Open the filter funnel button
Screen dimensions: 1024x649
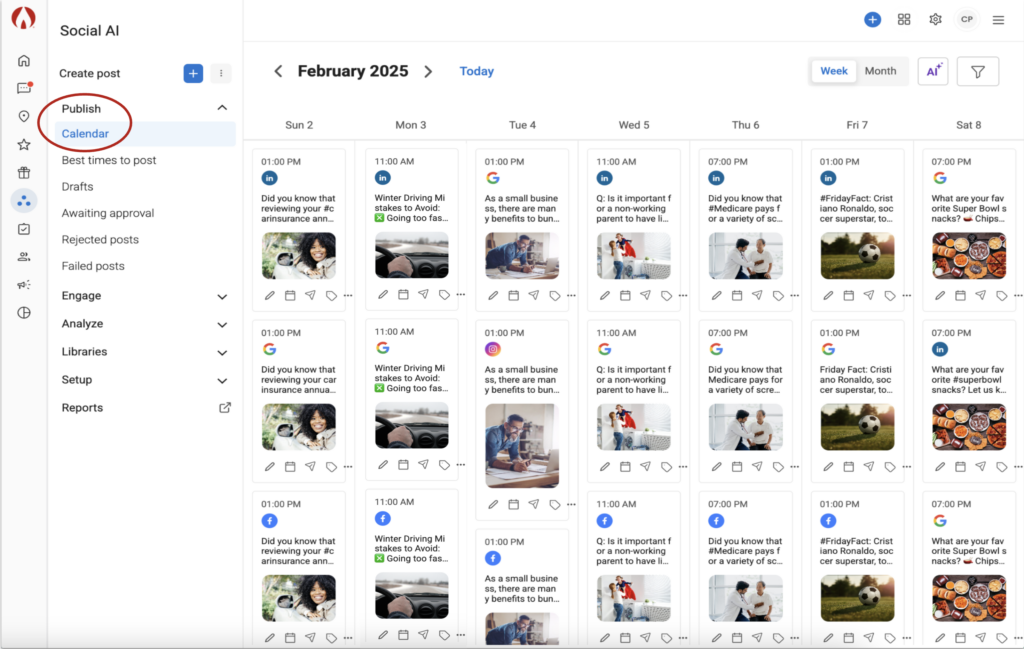click(978, 71)
